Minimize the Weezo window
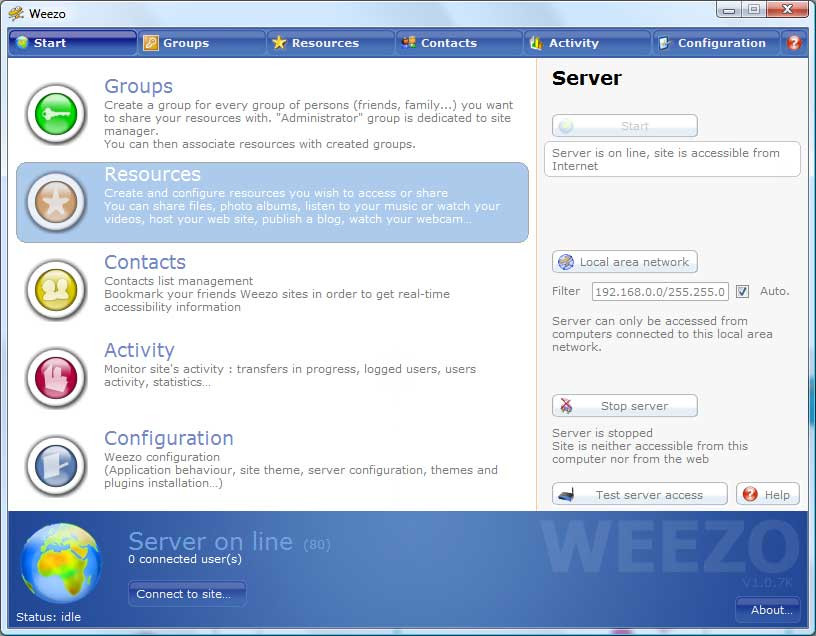Screen dimensions: 816x636 (x=729, y=10)
